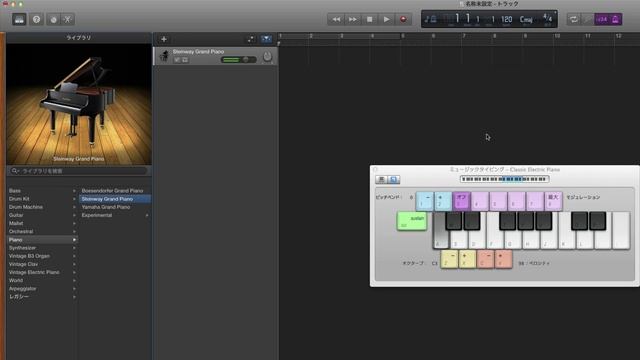Select the typing keyboard view button
Screen dimensions: 640x360
(393, 179)
